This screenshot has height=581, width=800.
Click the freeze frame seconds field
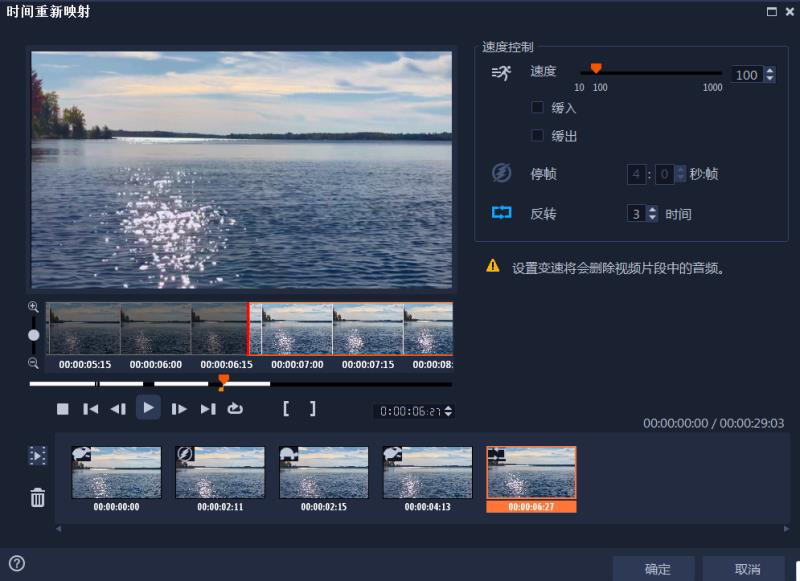click(x=636, y=174)
